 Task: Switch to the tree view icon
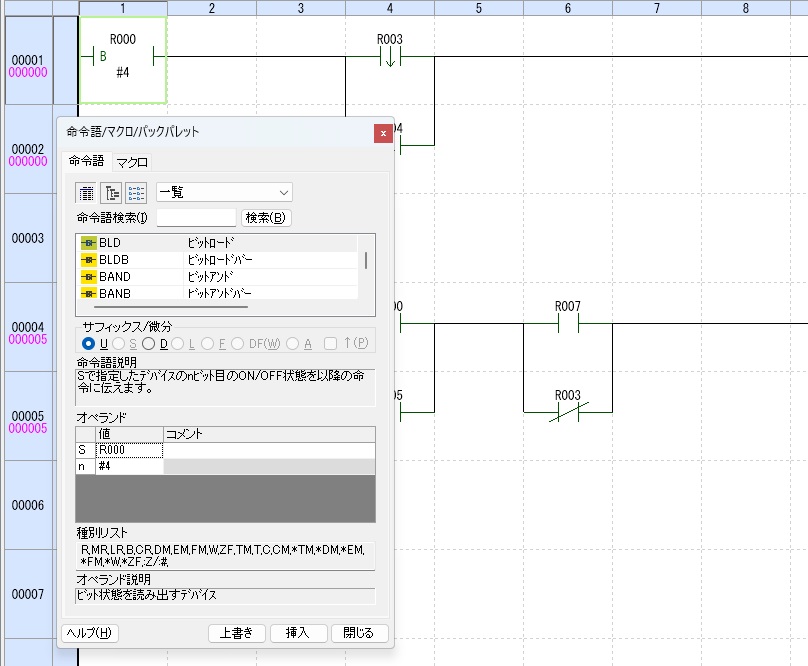tap(112, 193)
